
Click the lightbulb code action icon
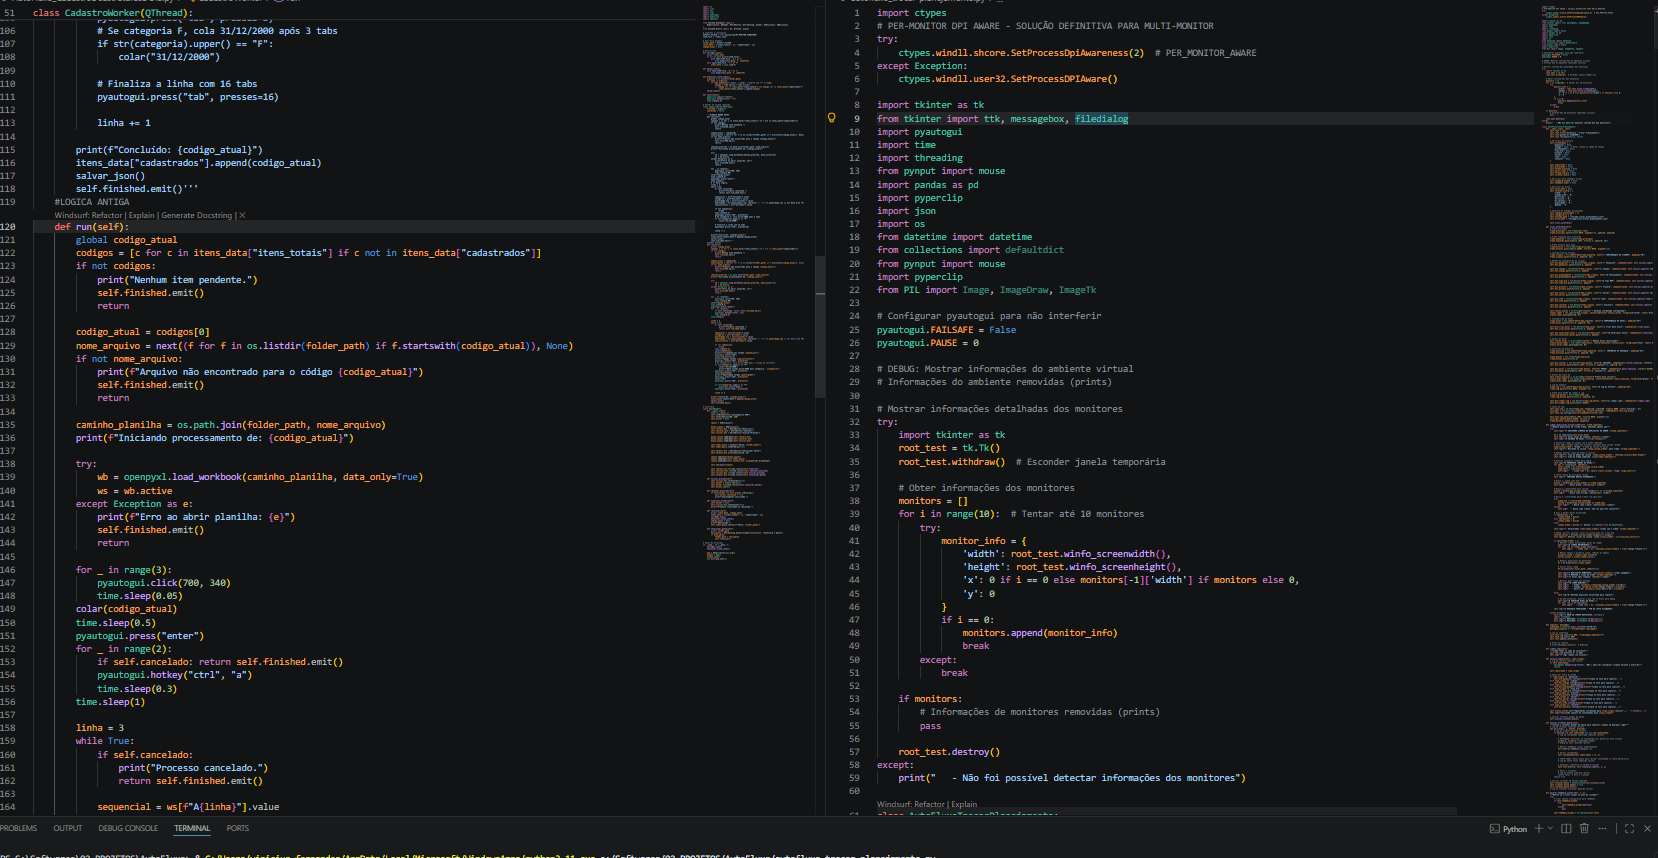[831, 118]
